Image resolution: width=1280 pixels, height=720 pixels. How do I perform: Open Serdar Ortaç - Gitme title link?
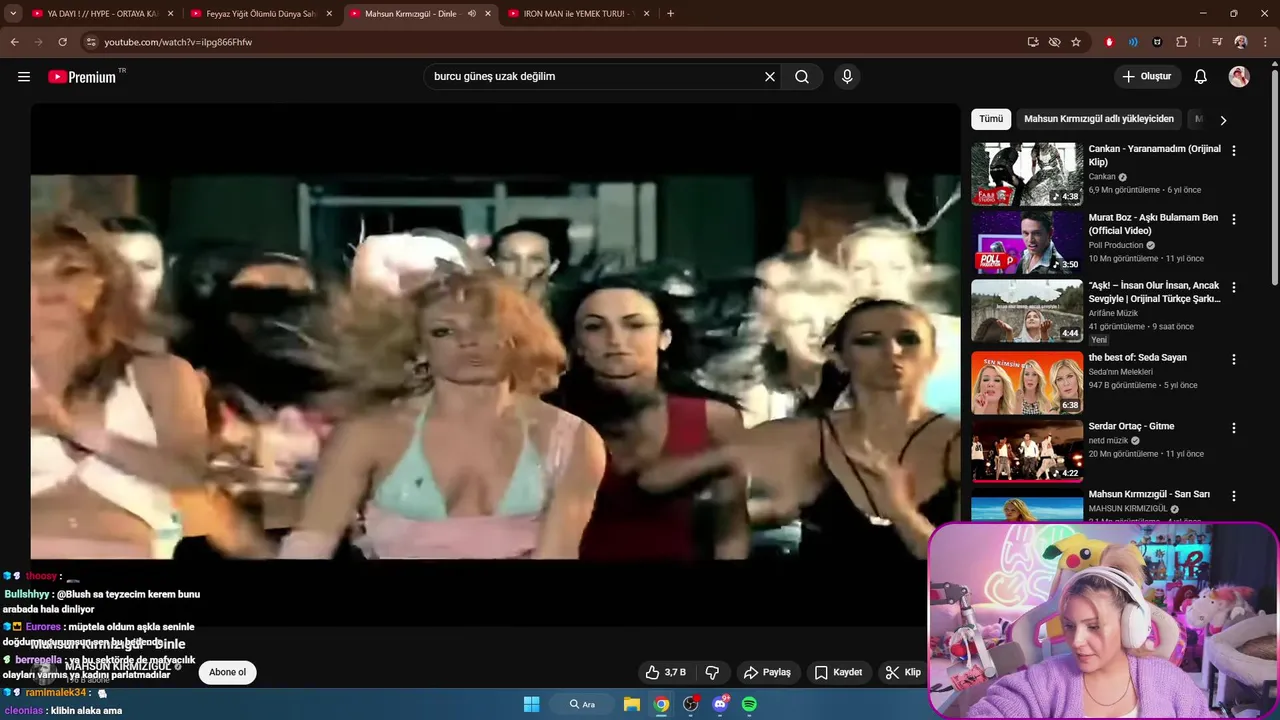1131,426
